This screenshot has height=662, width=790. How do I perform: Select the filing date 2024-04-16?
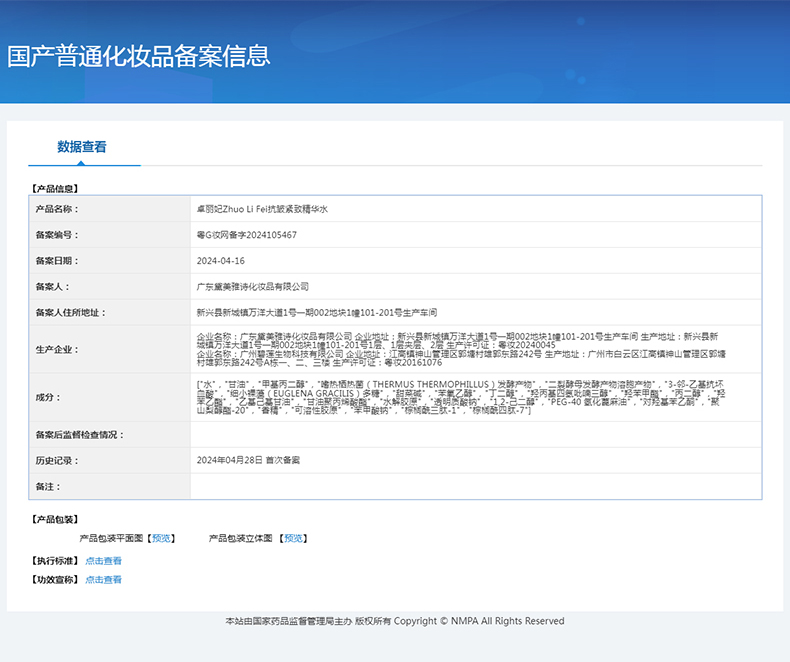coord(221,260)
